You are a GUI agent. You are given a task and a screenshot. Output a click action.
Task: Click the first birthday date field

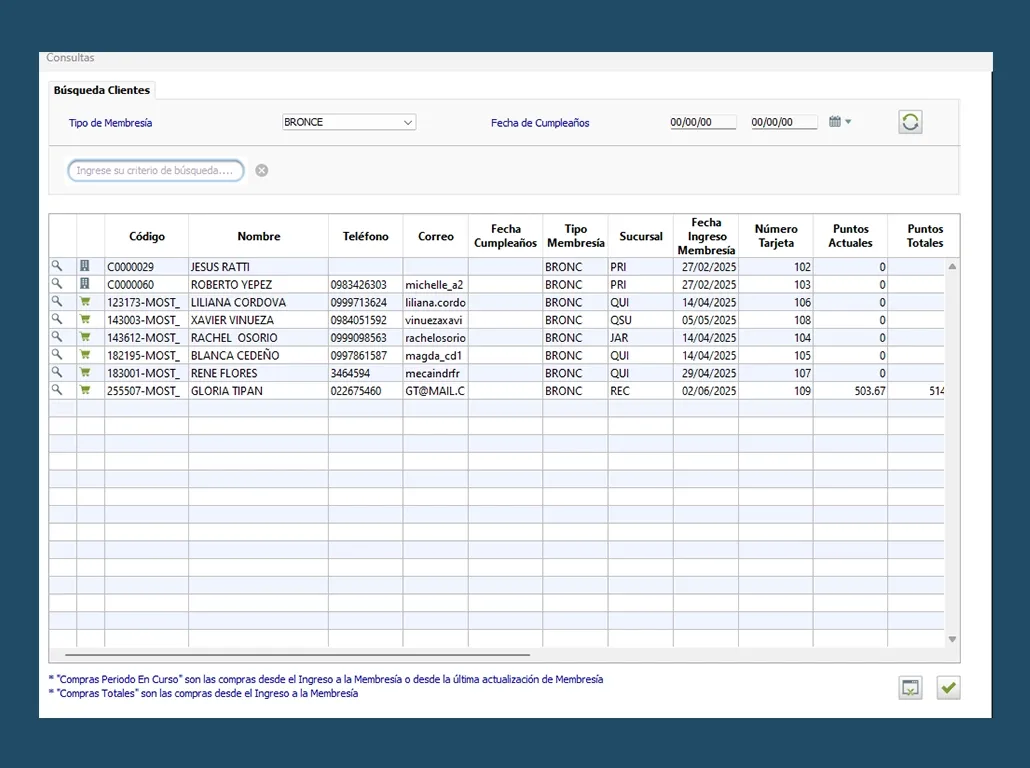702,122
